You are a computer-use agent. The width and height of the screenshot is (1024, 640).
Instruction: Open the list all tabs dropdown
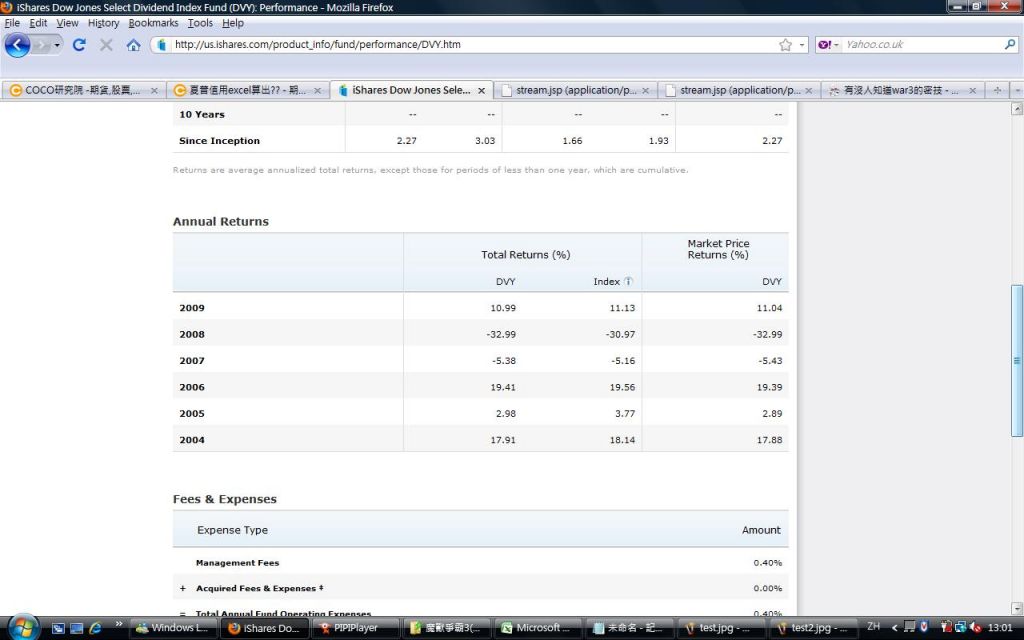(x=1017, y=90)
